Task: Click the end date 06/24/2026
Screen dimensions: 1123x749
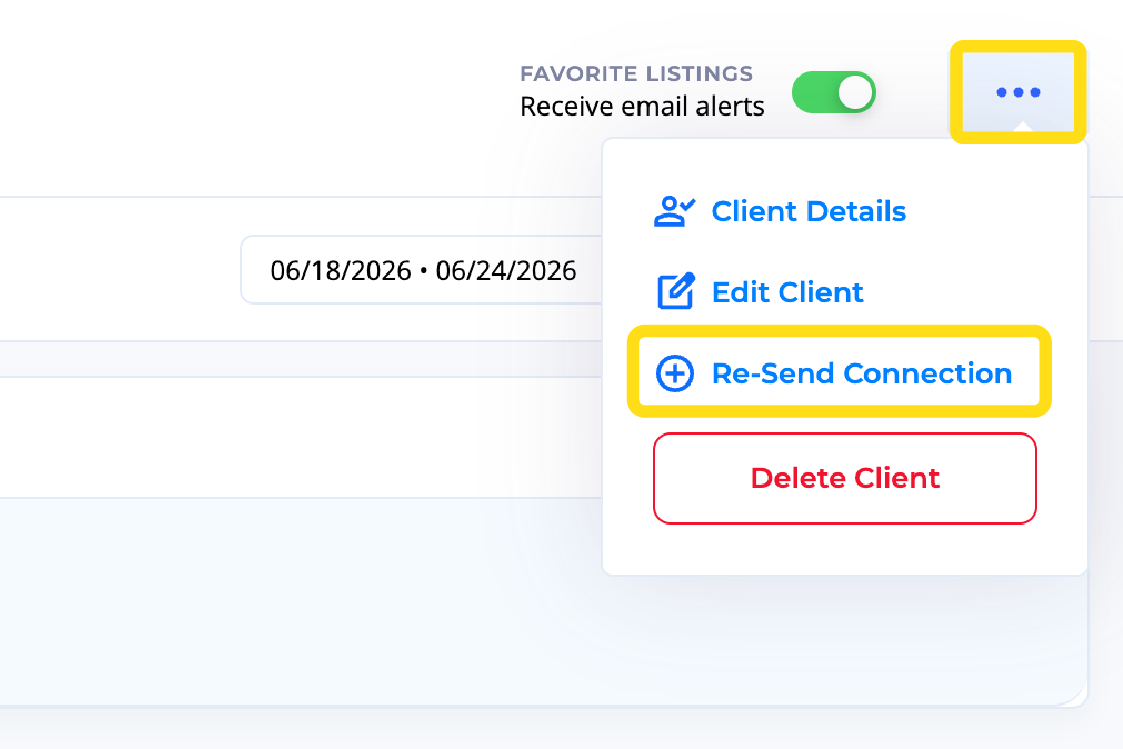Action: point(506,271)
